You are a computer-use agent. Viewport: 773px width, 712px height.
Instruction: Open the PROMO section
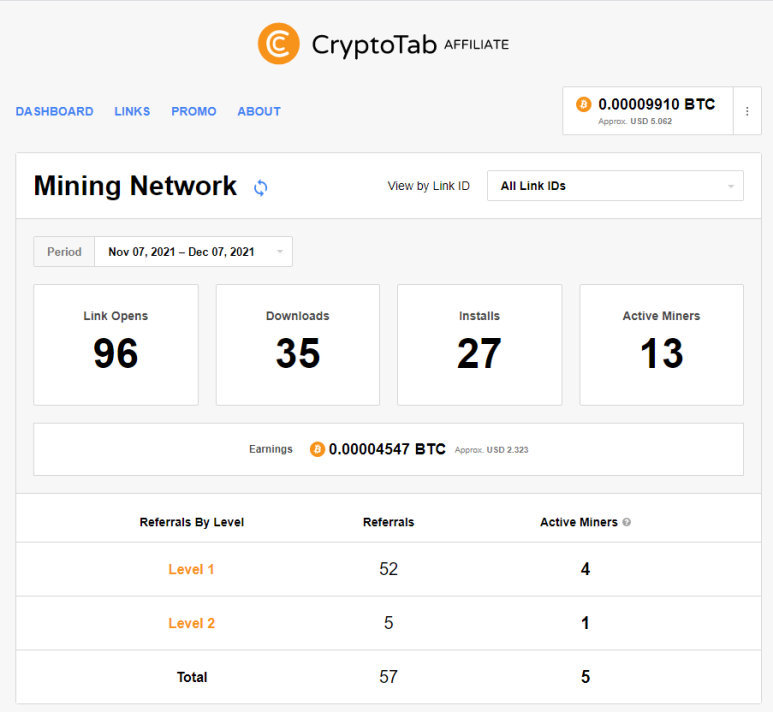(194, 111)
